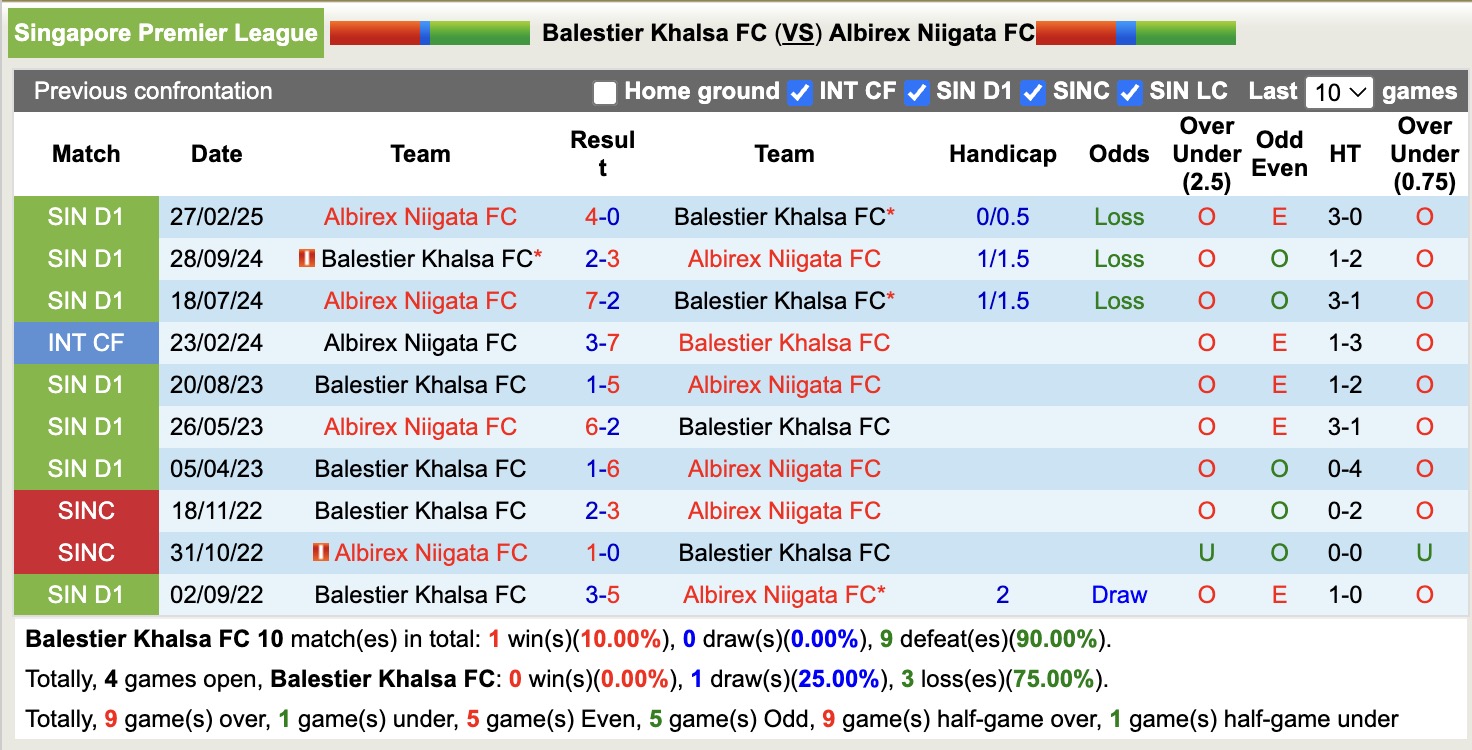
Task: Click the Loss odds link on the 28/09/24 row
Action: (x=1118, y=259)
